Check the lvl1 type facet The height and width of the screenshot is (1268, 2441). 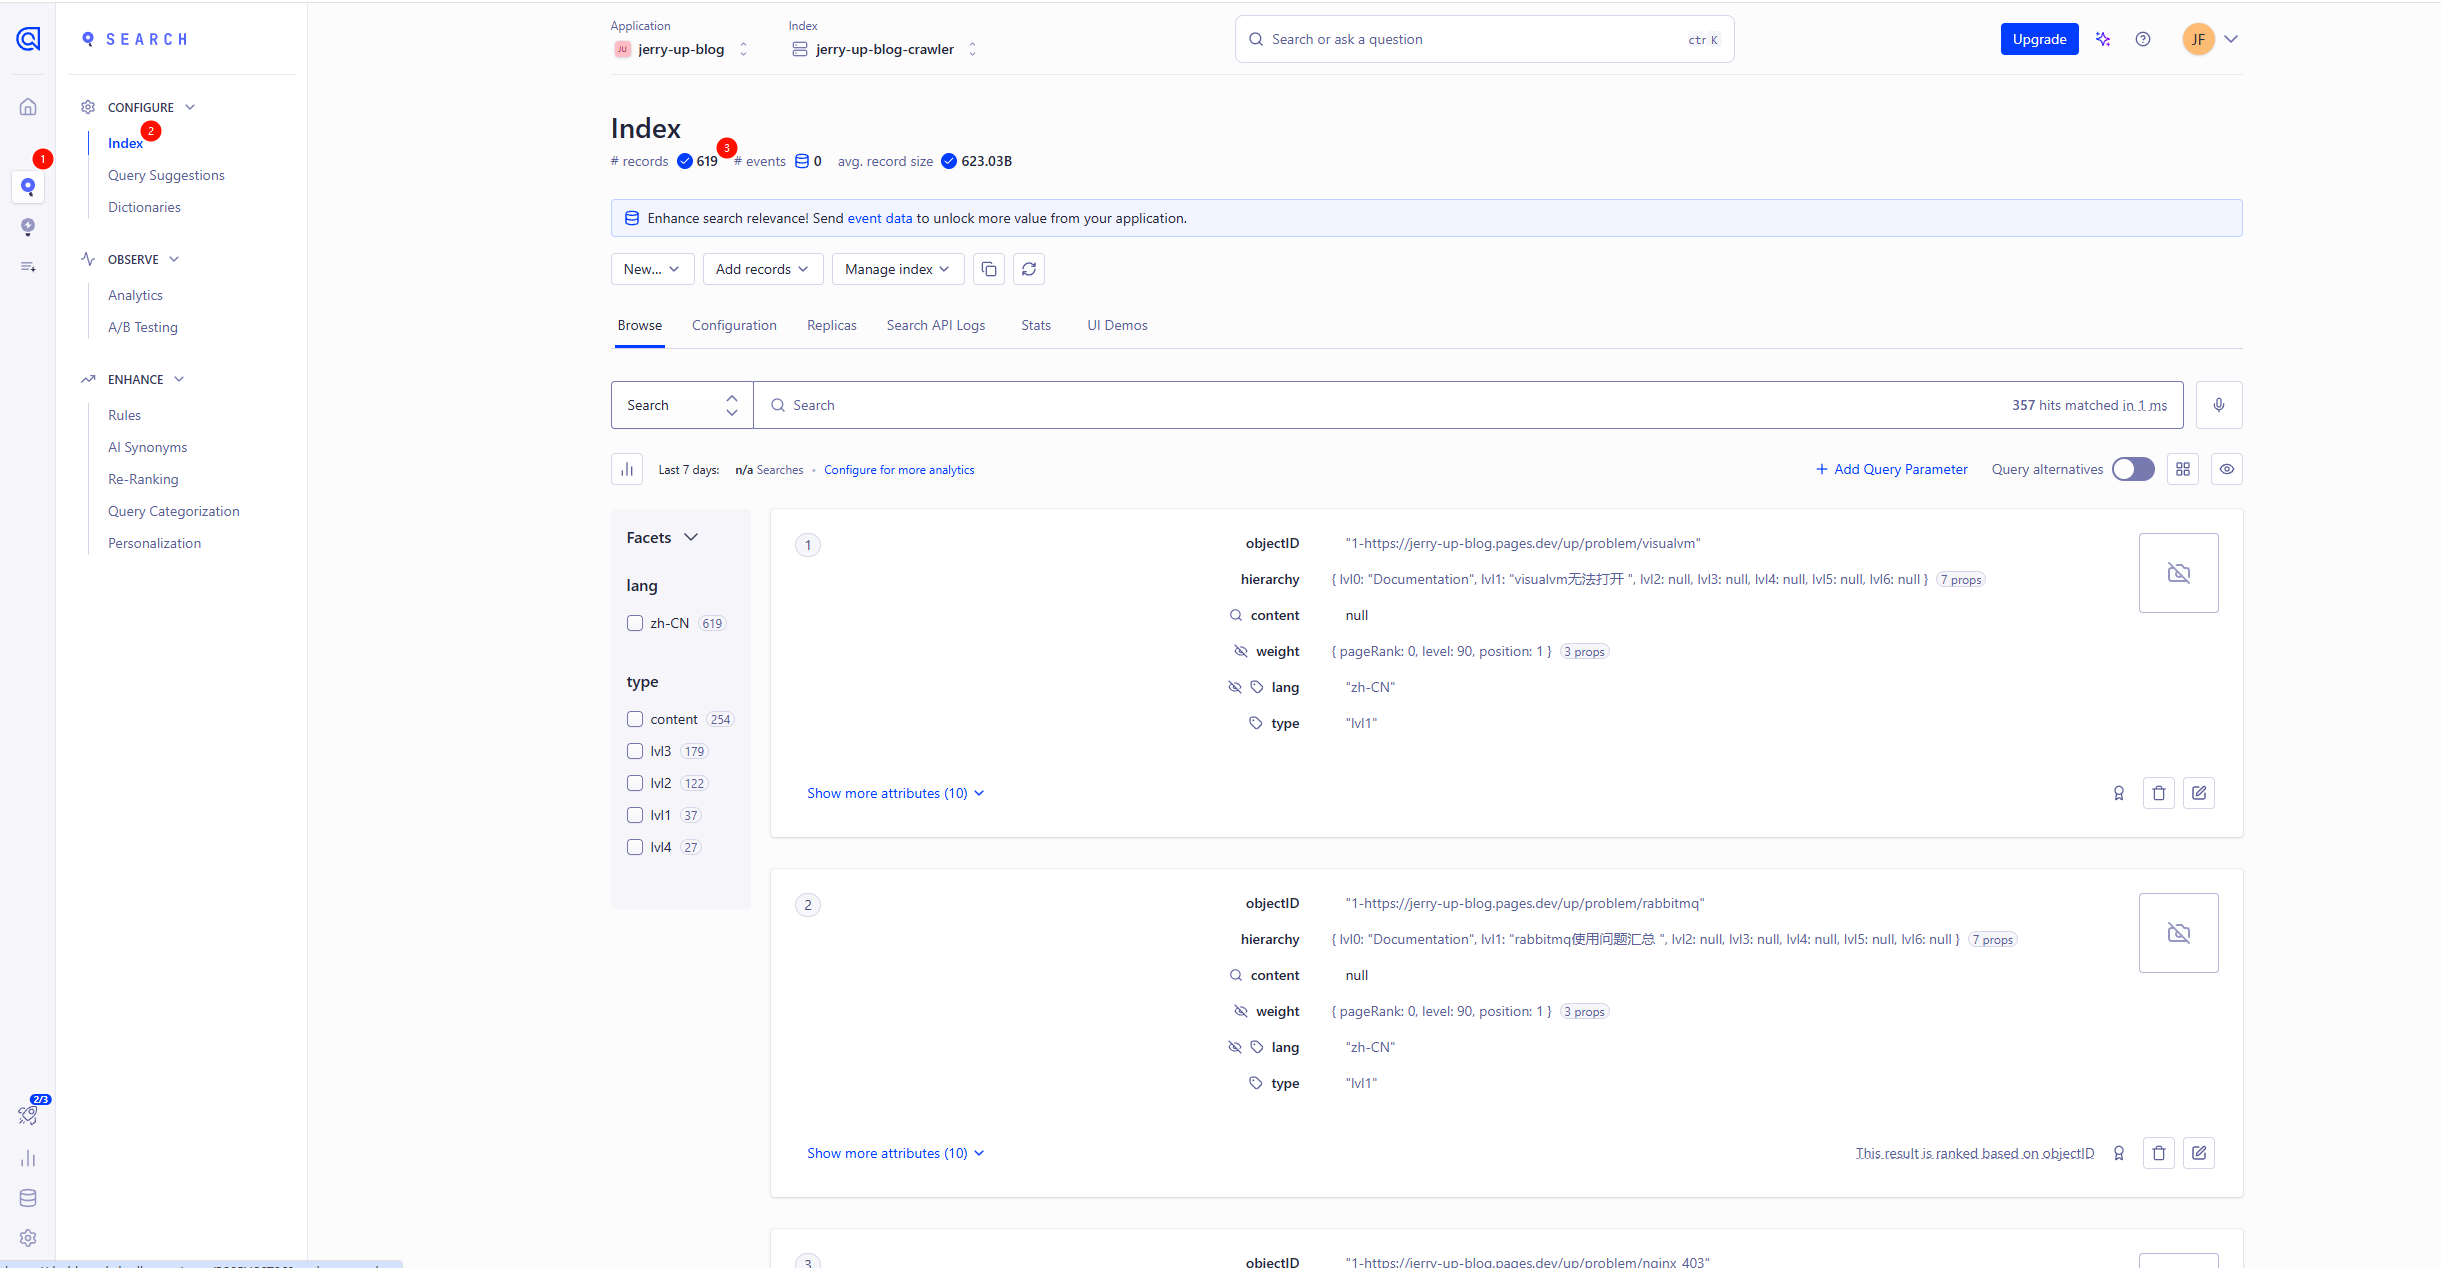tap(635, 815)
